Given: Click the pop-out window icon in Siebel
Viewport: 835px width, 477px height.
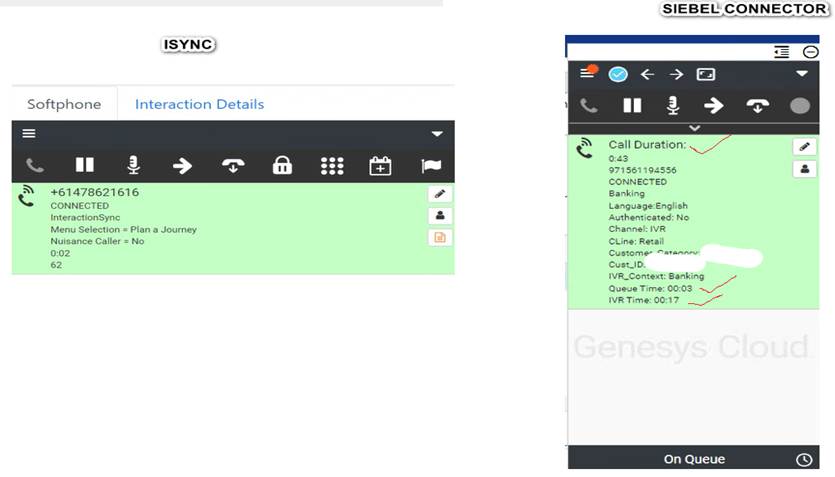Looking at the screenshot, I should [x=706, y=75].
